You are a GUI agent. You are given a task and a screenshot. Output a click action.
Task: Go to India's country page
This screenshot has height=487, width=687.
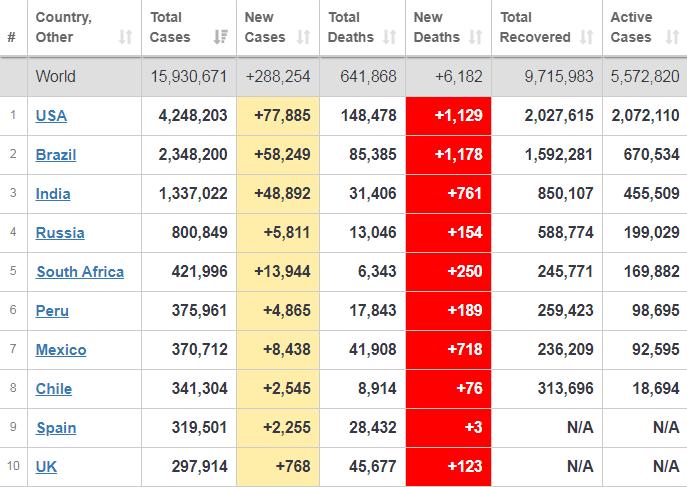tap(53, 194)
